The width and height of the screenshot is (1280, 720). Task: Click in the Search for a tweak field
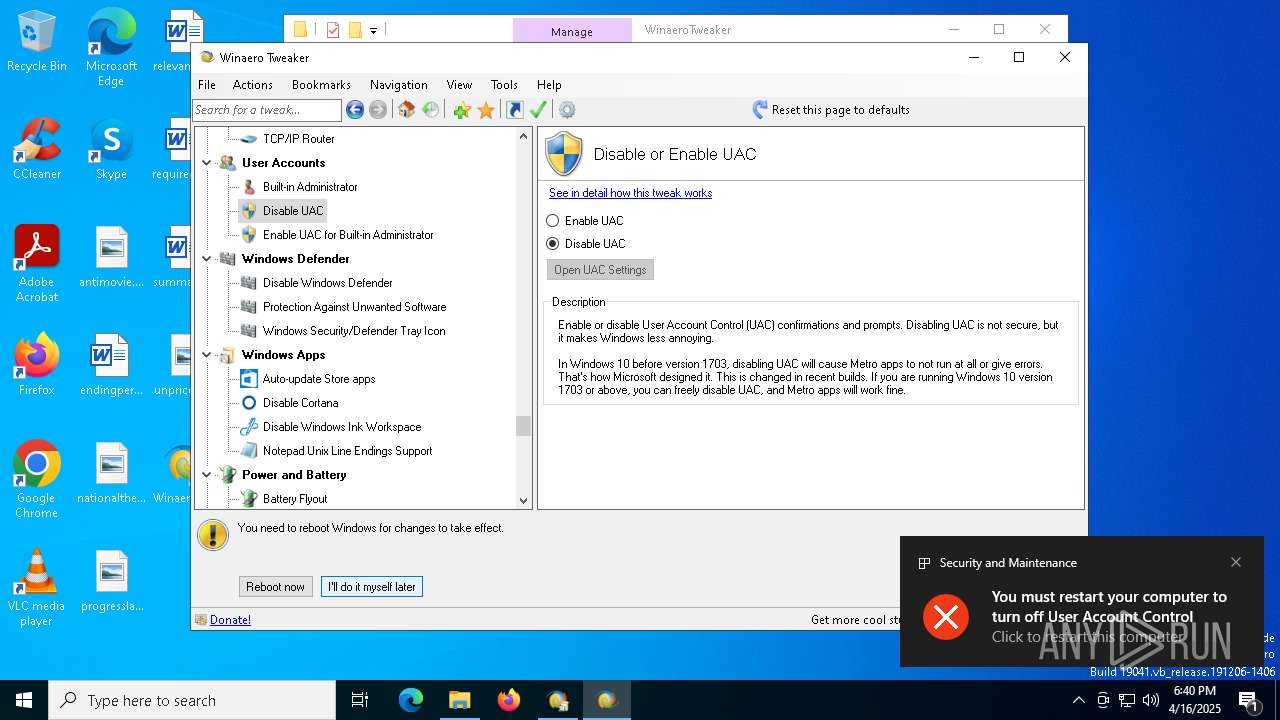[267, 110]
